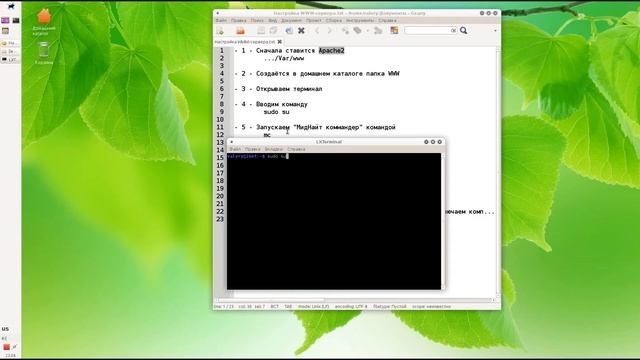Screen dimensions: 640x360
Task: Open the Документ menu in Geany
Action: (x=291, y=20)
